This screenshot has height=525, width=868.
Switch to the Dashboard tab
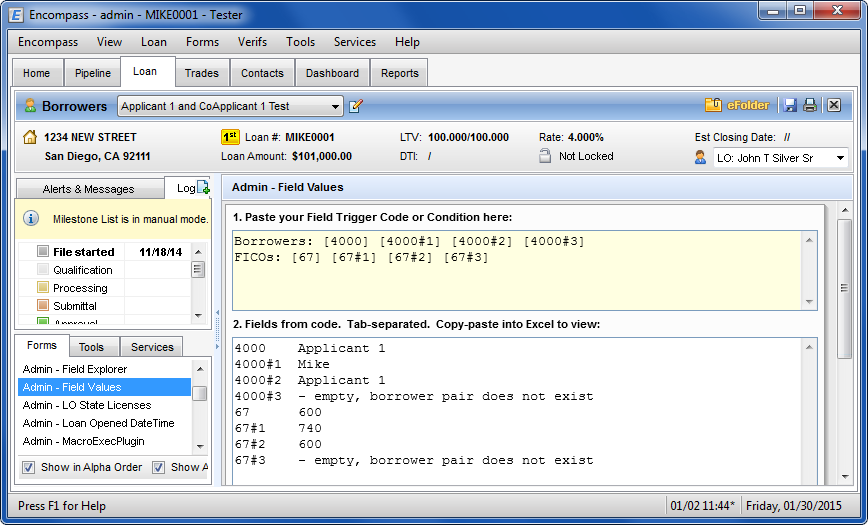click(332, 73)
